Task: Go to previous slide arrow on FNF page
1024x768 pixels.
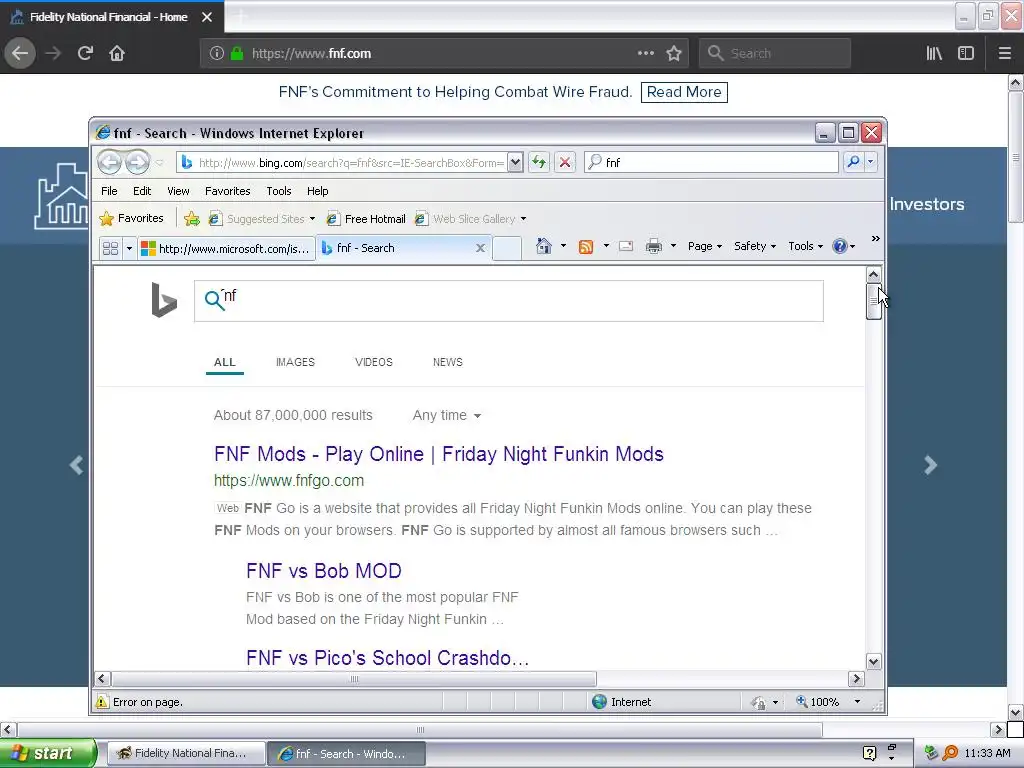Action: coord(76,465)
